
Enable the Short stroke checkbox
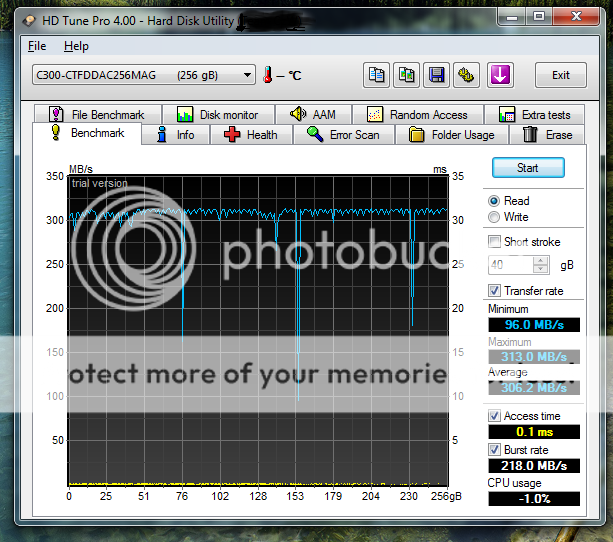pyautogui.click(x=494, y=242)
